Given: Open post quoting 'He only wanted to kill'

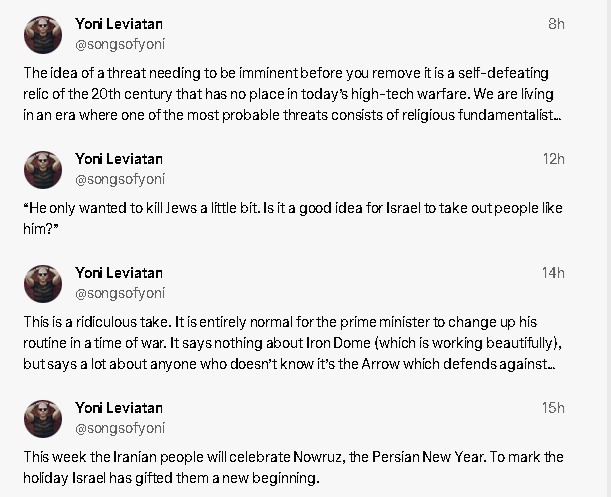Looking at the screenshot, I should pos(293,218).
